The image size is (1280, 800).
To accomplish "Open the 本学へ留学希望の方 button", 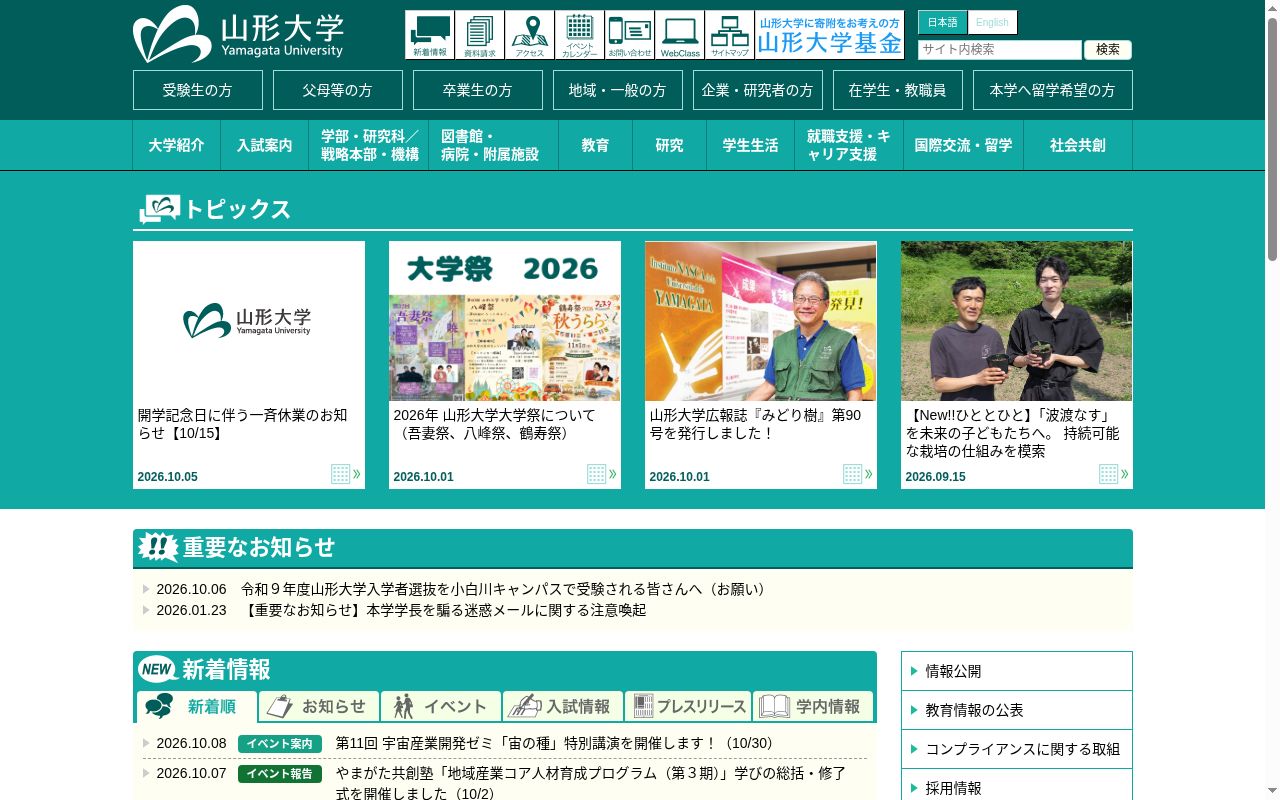I will tap(1053, 90).
